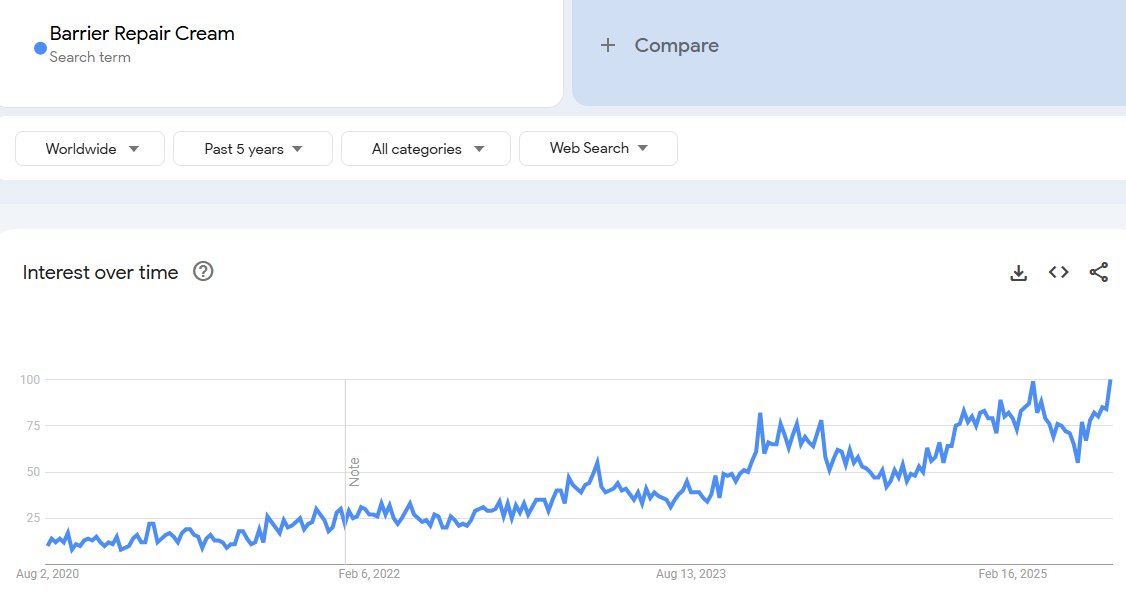The height and width of the screenshot is (614, 1126).
Task: Click the Feb 16, 2025 date label
Action: [1012, 574]
